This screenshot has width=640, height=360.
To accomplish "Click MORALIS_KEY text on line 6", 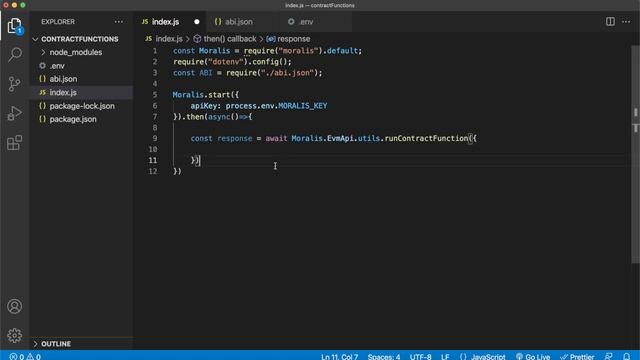I will pos(302,106).
